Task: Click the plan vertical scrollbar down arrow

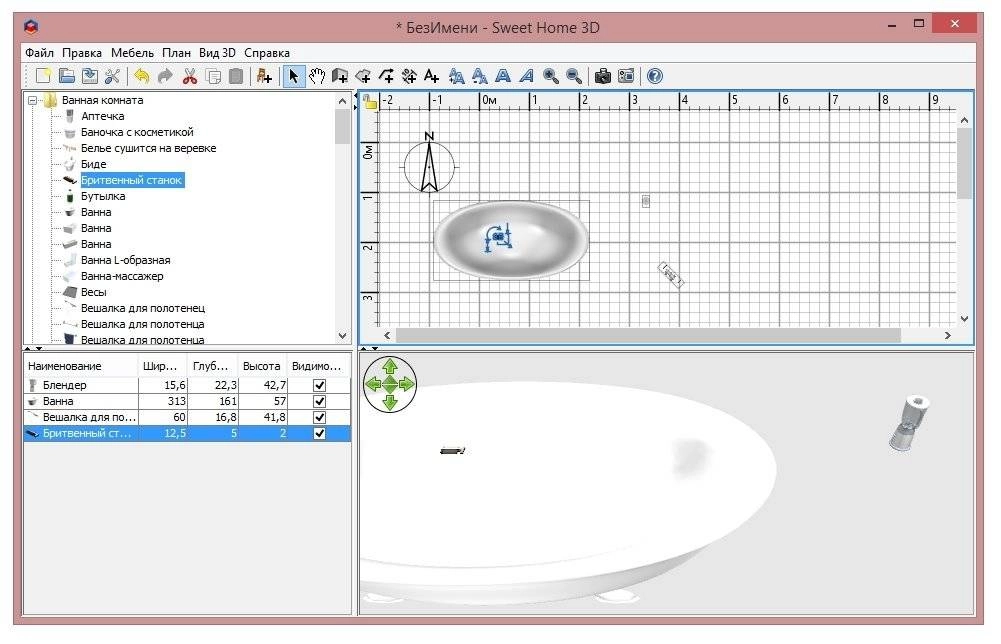Action: tap(964, 318)
